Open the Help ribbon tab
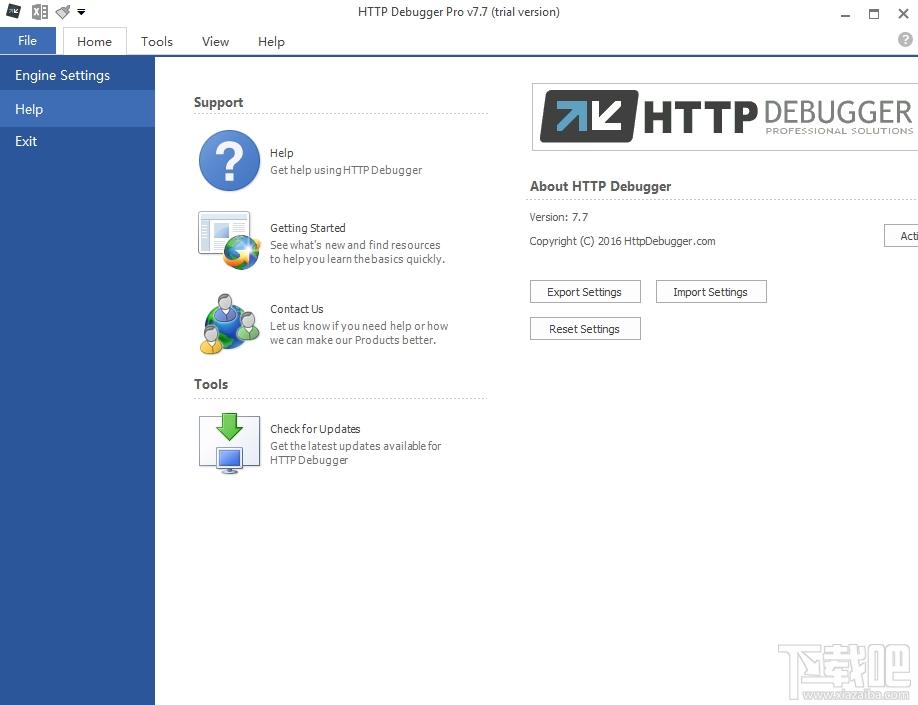918x705 pixels. pyautogui.click(x=271, y=42)
